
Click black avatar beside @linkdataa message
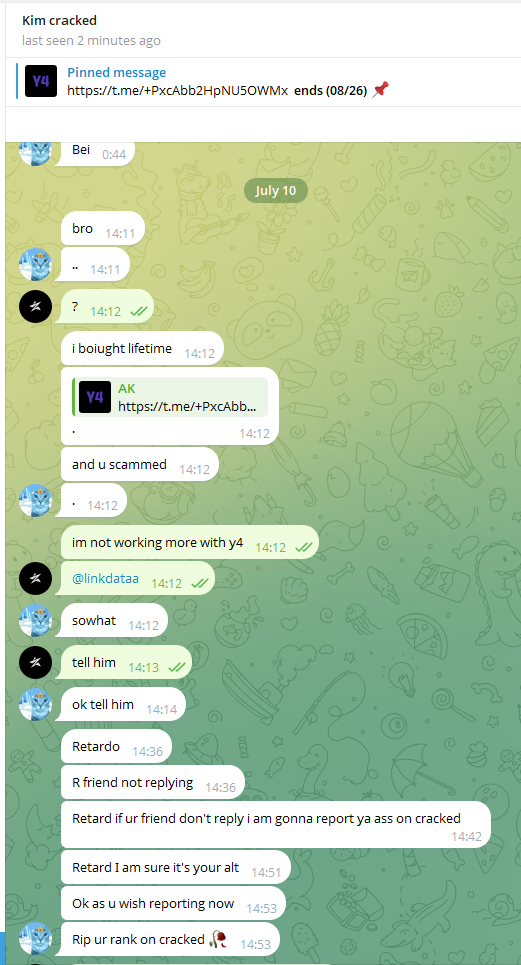[x=35, y=579]
